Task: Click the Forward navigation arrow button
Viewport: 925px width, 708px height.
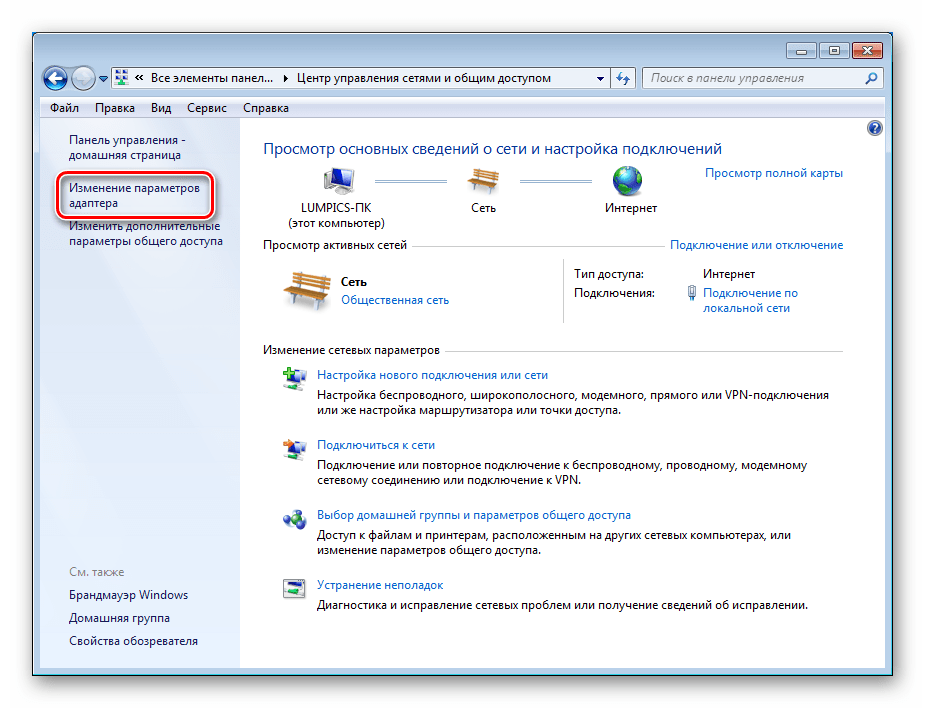Action: tap(83, 78)
